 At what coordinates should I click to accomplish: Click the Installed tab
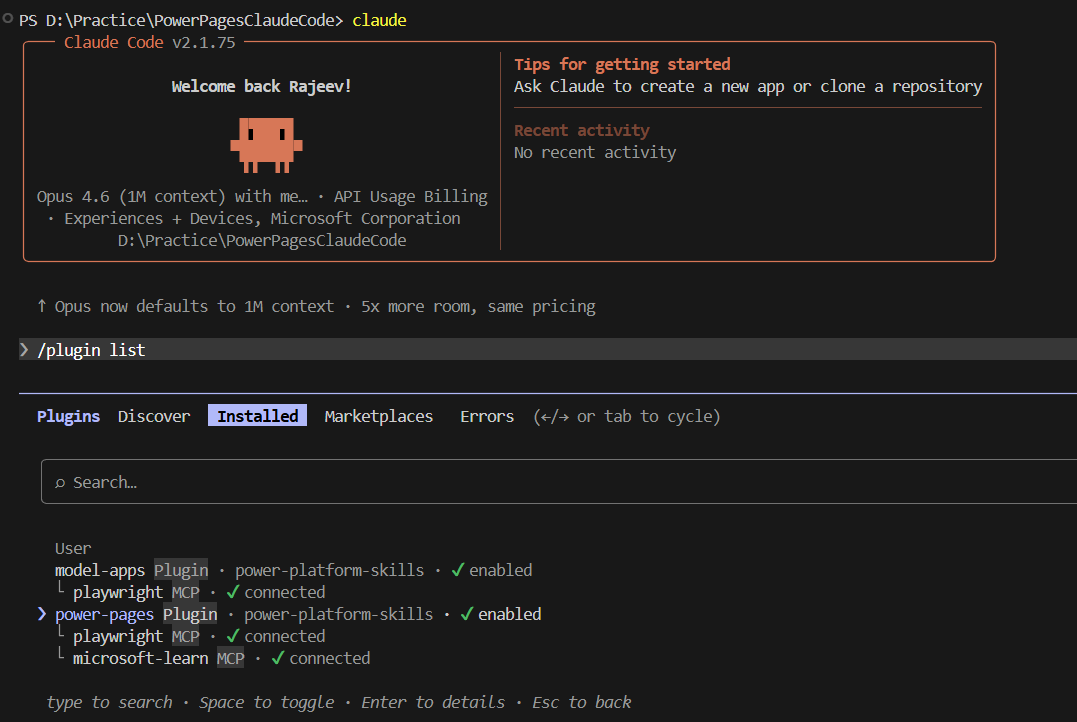point(257,416)
